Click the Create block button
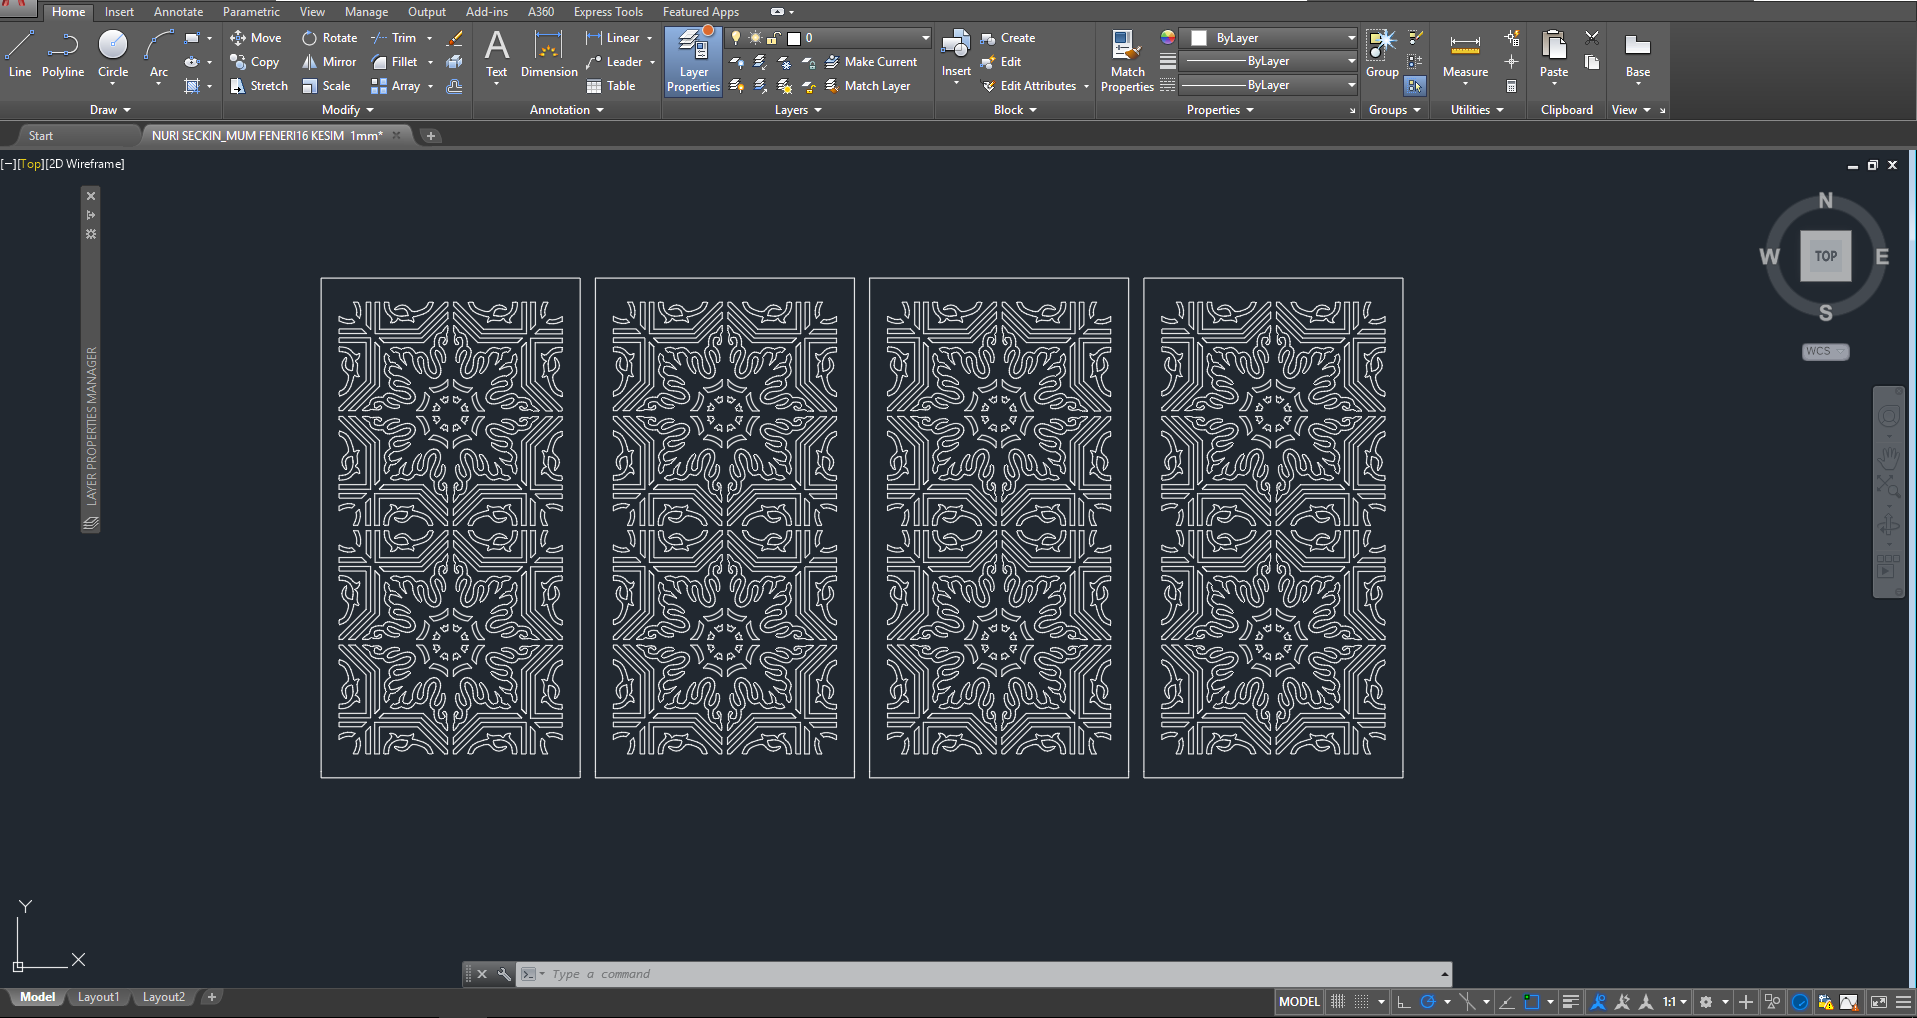Screen dimensions: 1917x1018 coord(1008,38)
